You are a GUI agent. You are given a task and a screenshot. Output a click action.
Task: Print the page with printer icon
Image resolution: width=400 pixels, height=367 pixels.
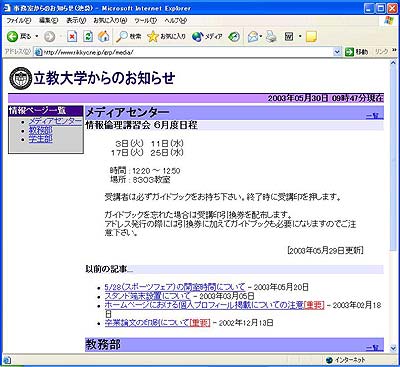pyautogui.click(x=272, y=36)
